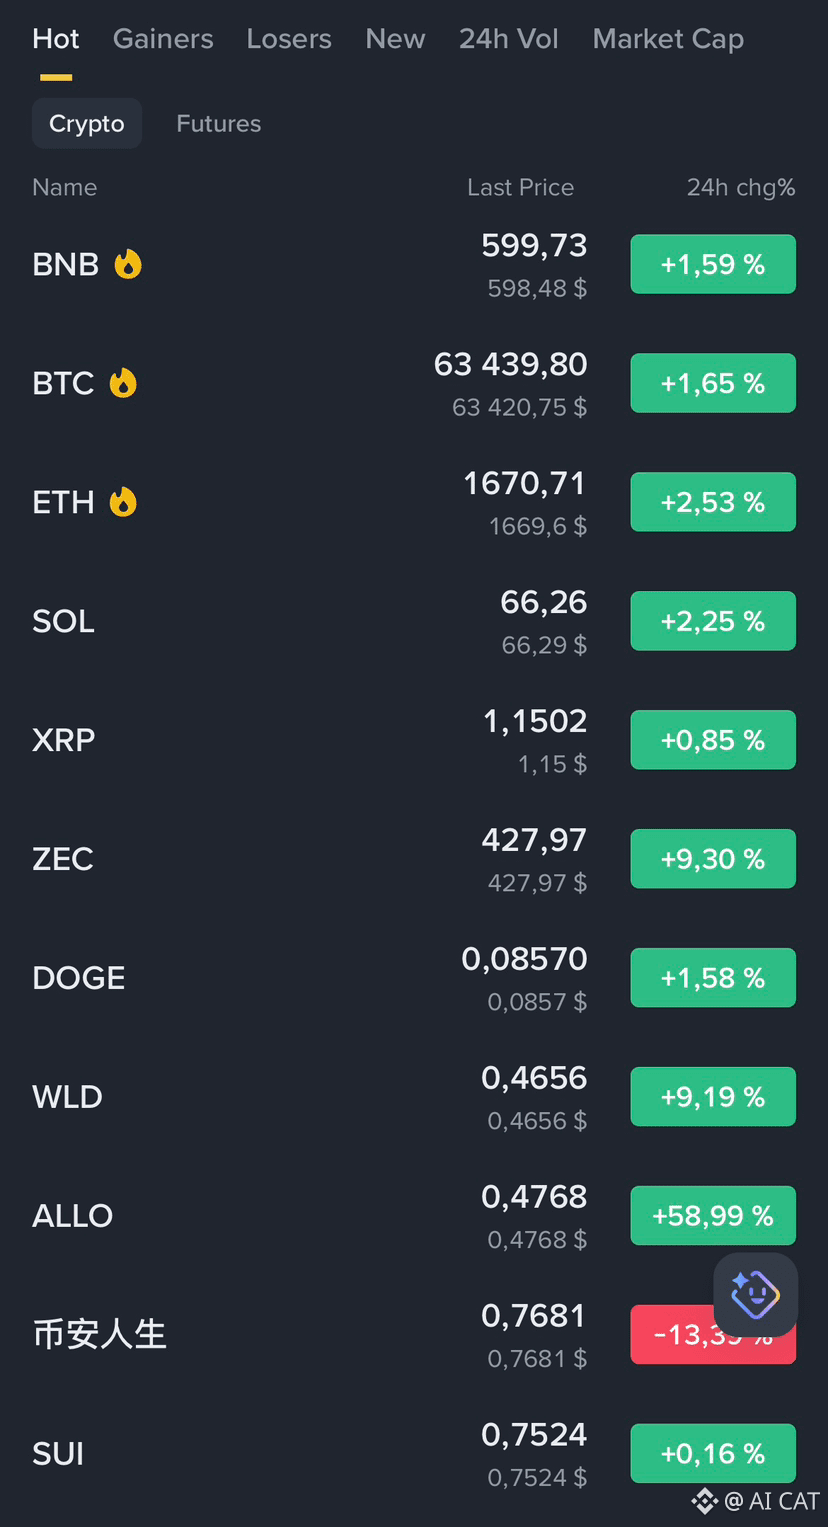This screenshot has height=1527, width=828.
Task: Switch to the Gainers tab
Action: click(163, 39)
